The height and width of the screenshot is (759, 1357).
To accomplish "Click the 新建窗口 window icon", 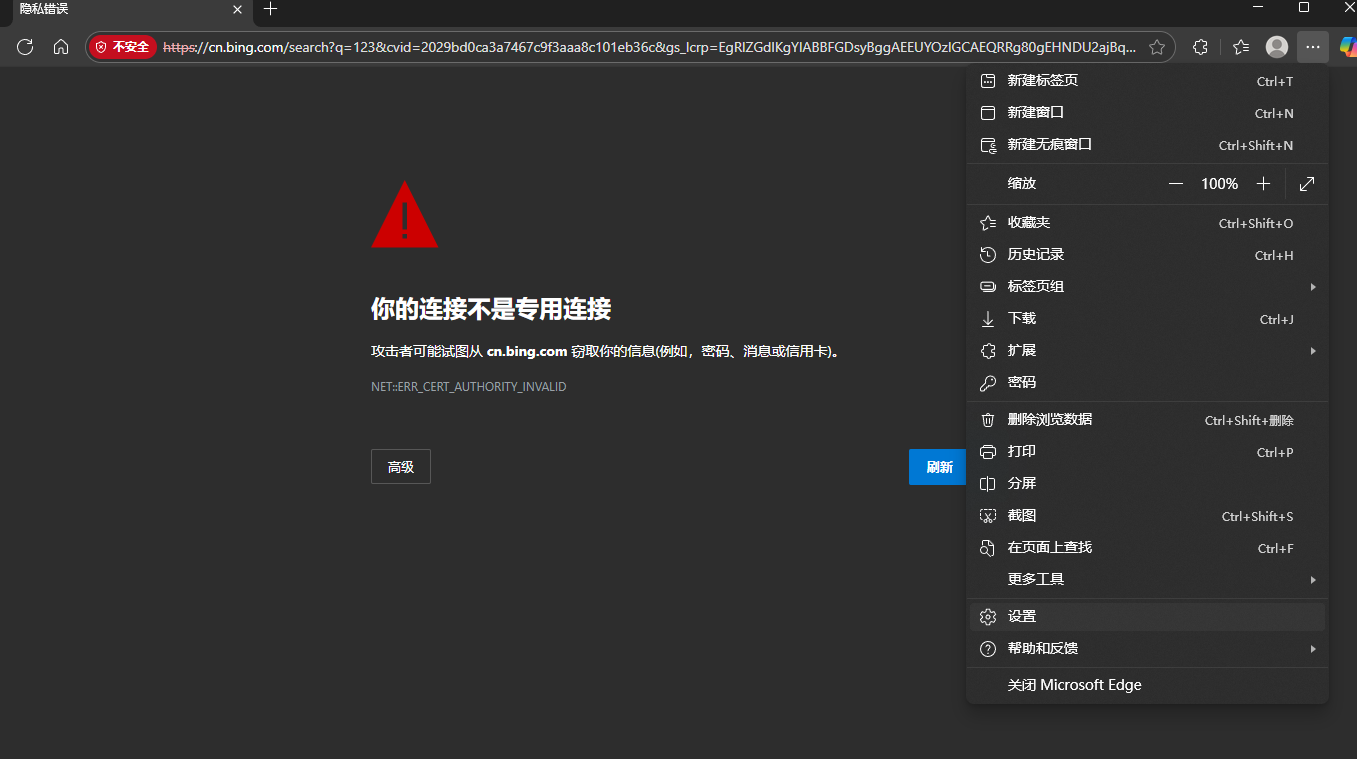I will [988, 113].
